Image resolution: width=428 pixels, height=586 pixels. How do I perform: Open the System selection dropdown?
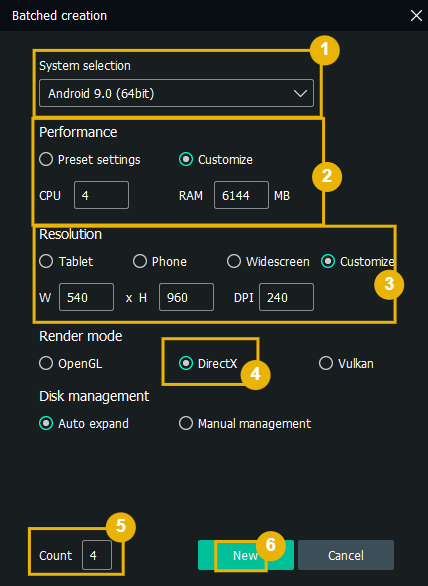(176, 93)
